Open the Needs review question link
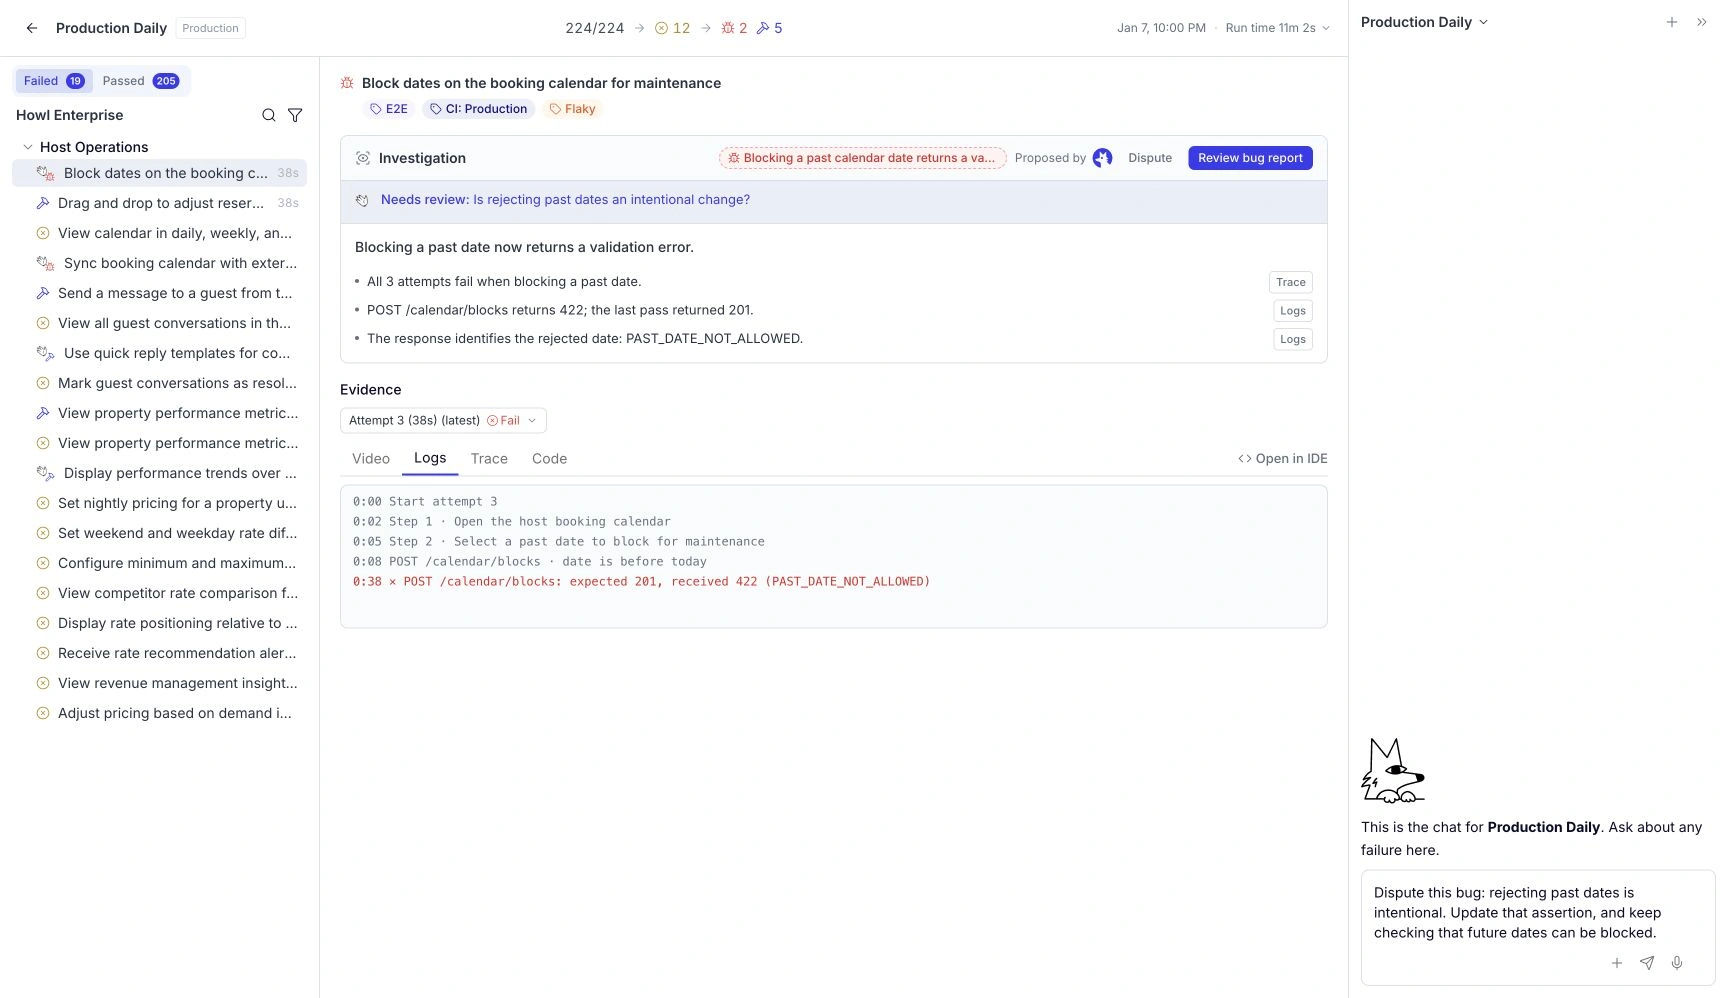 [565, 200]
